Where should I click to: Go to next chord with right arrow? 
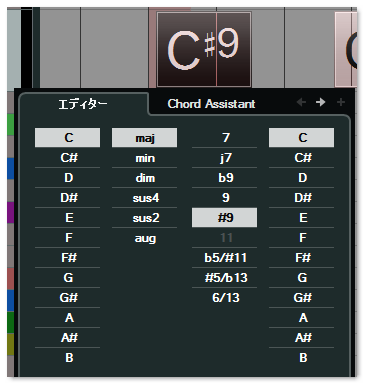point(321,102)
